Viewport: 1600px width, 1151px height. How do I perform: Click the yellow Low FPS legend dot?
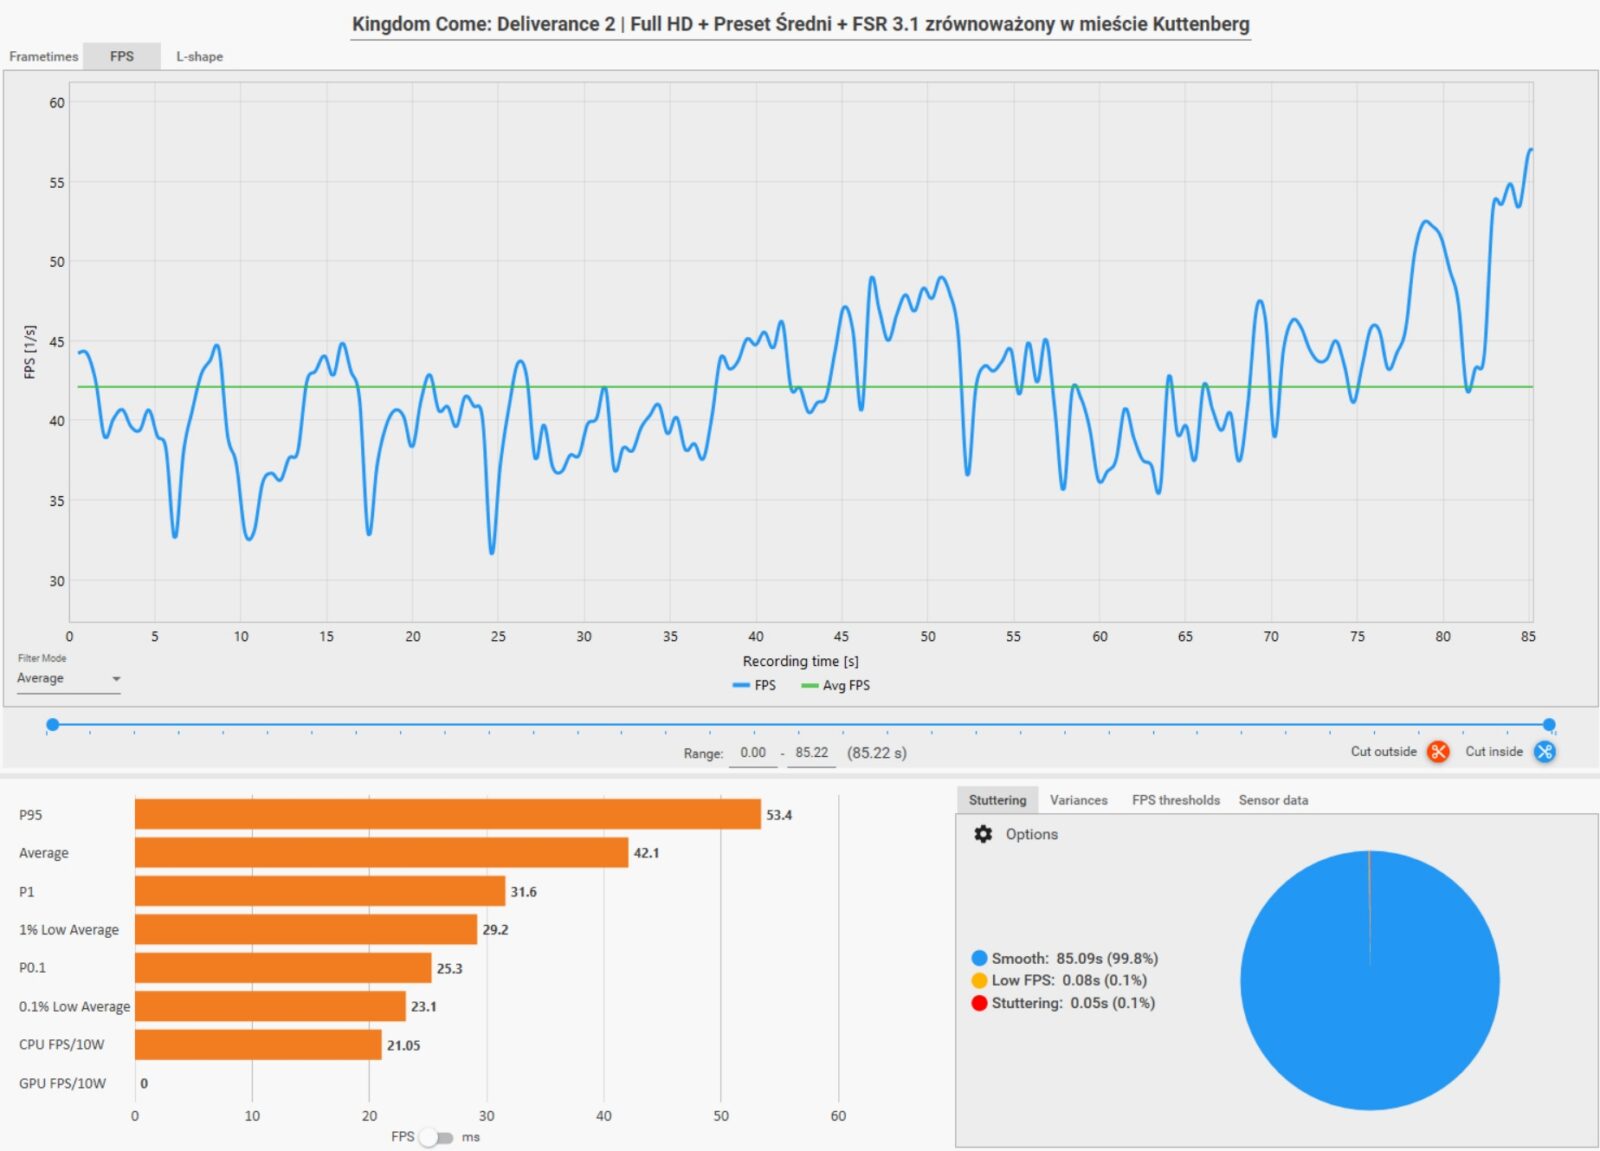click(979, 981)
